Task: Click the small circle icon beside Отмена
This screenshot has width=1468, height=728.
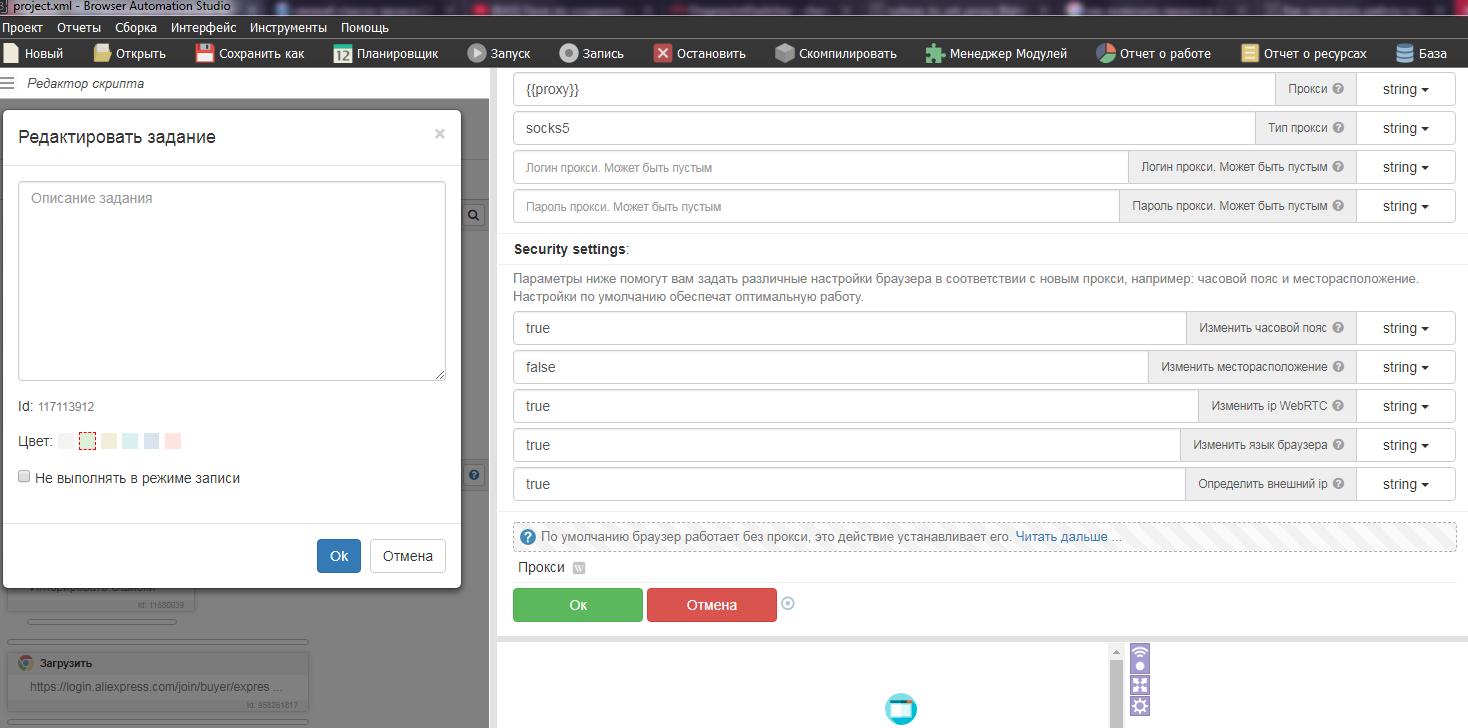Action: click(x=788, y=603)
